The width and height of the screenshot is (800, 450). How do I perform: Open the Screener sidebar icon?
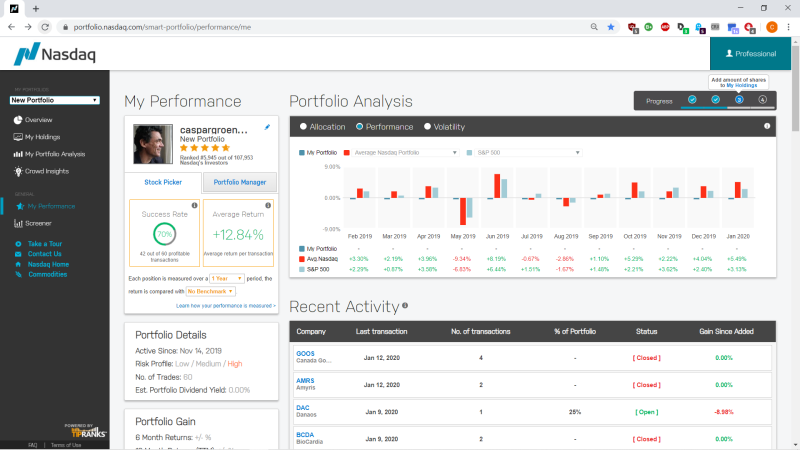tap(18, 223)
